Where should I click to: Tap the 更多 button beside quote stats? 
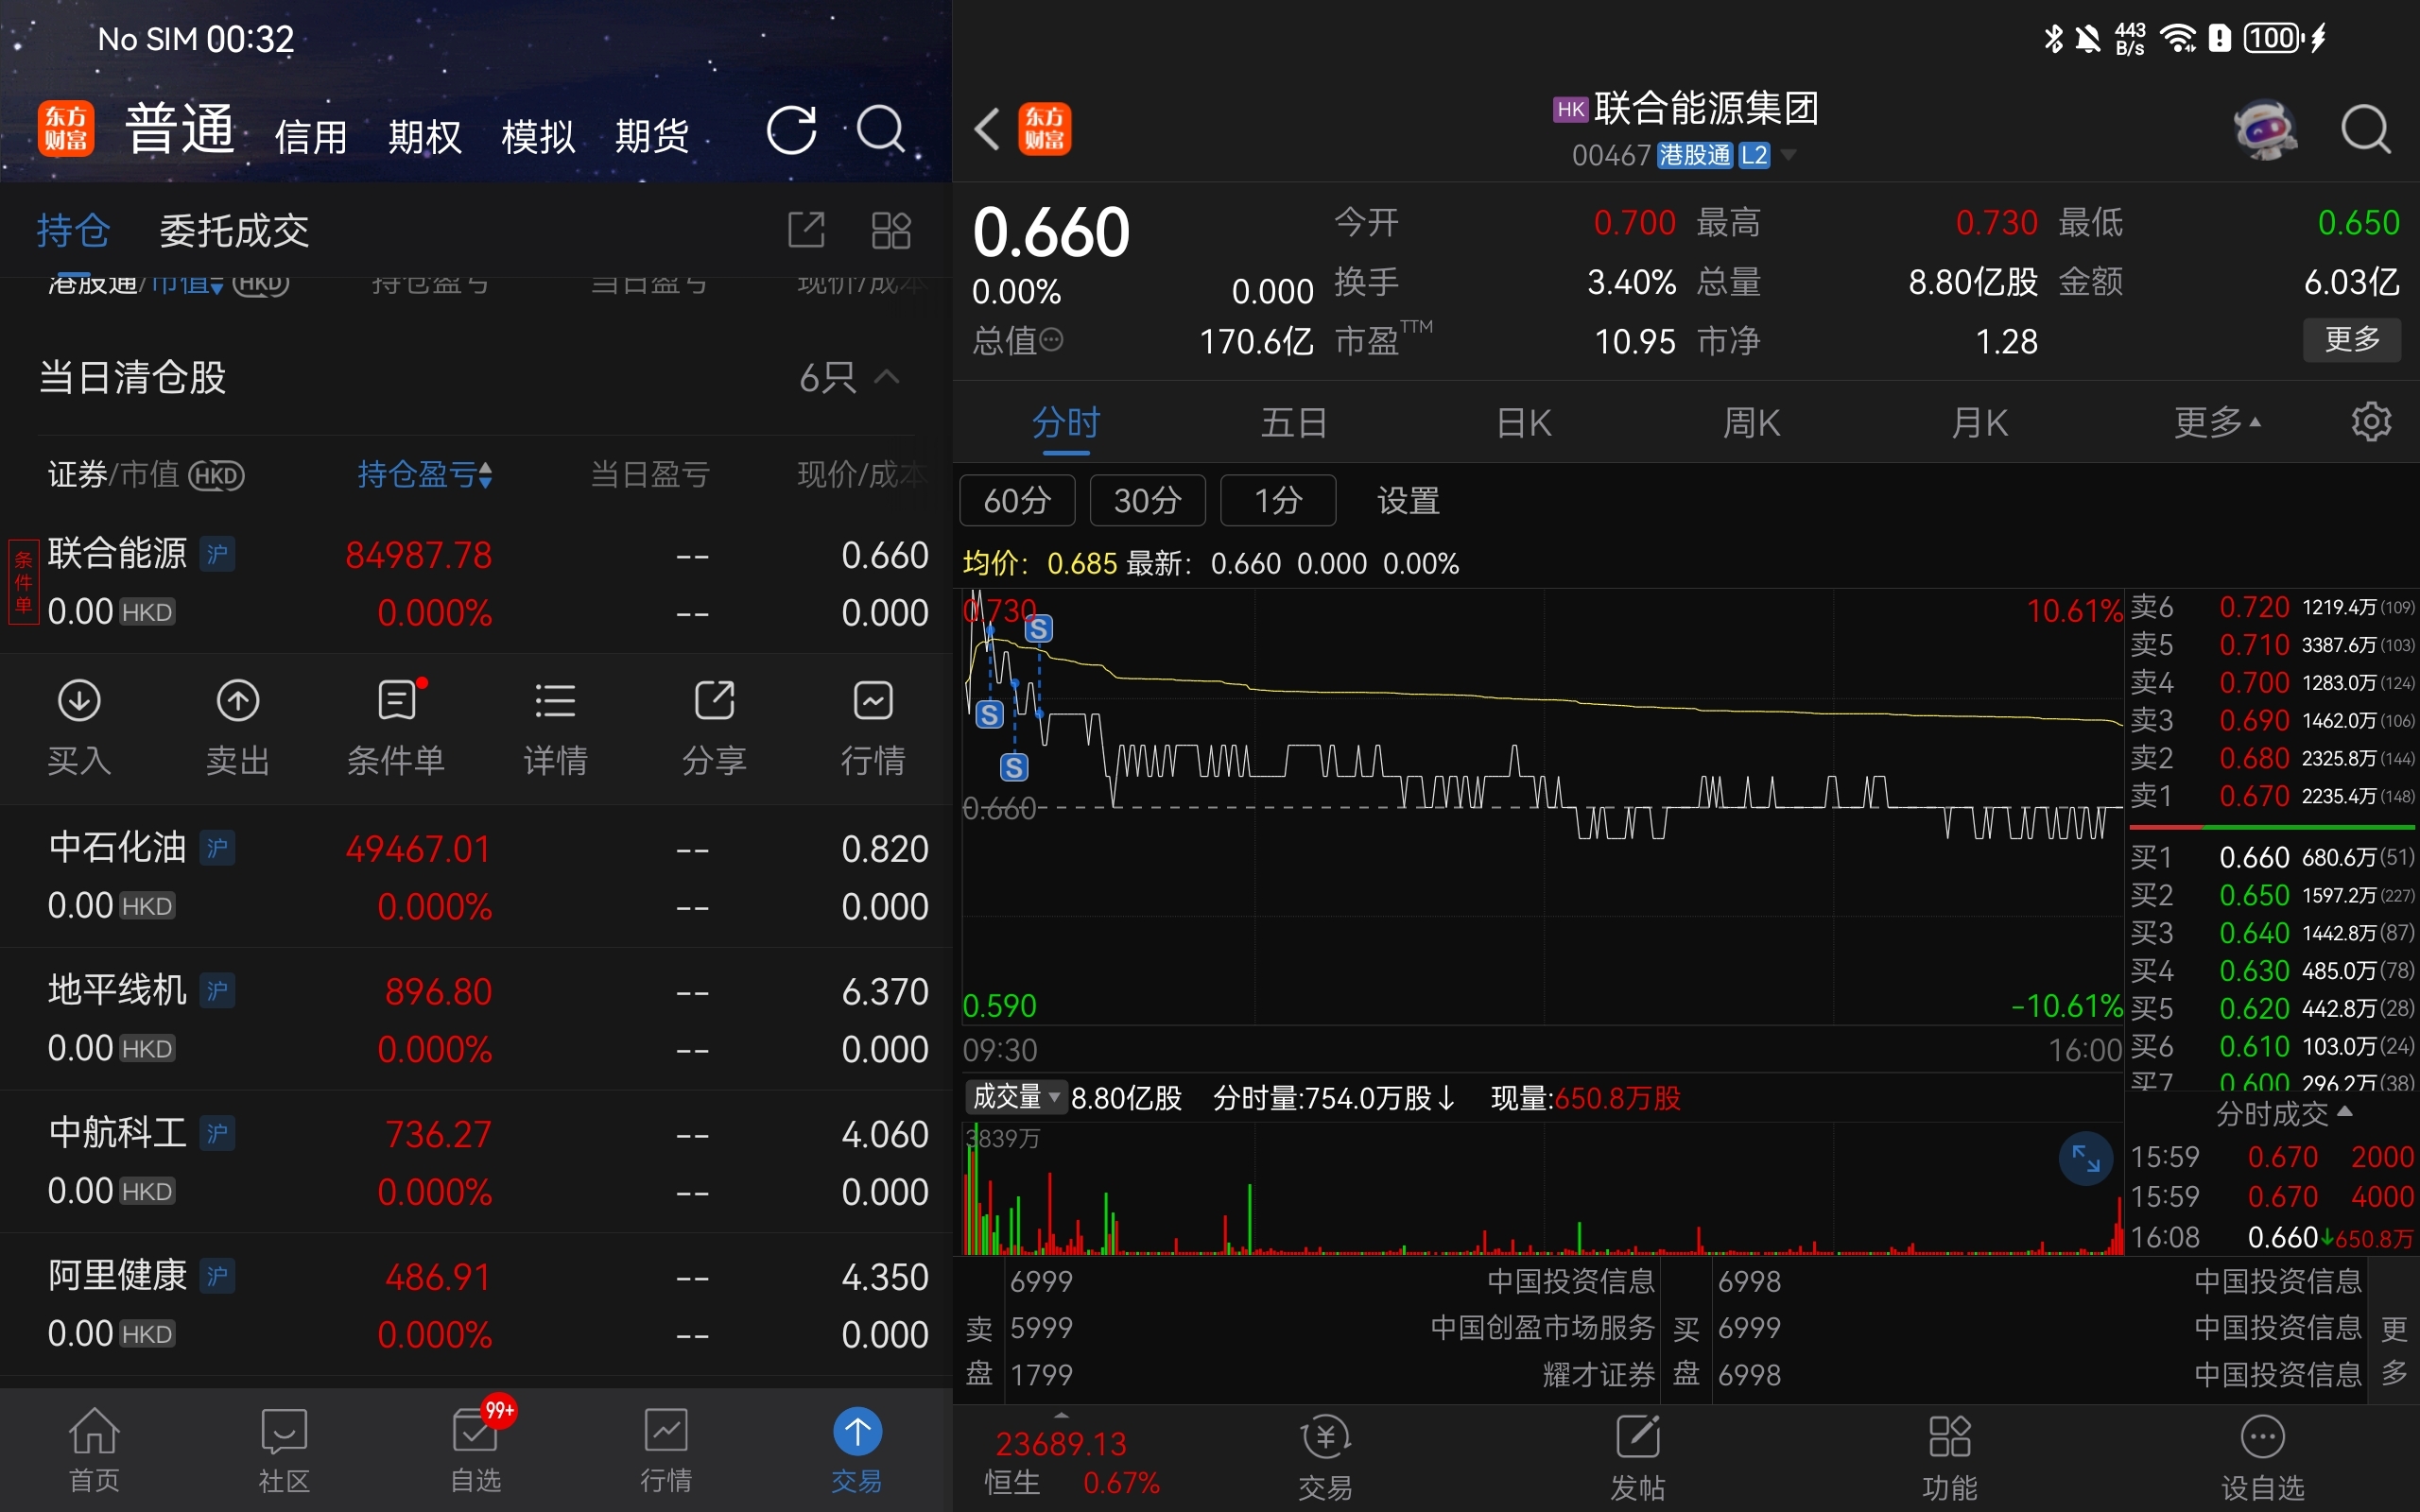pyautogui.click(x=2351, y=340)
